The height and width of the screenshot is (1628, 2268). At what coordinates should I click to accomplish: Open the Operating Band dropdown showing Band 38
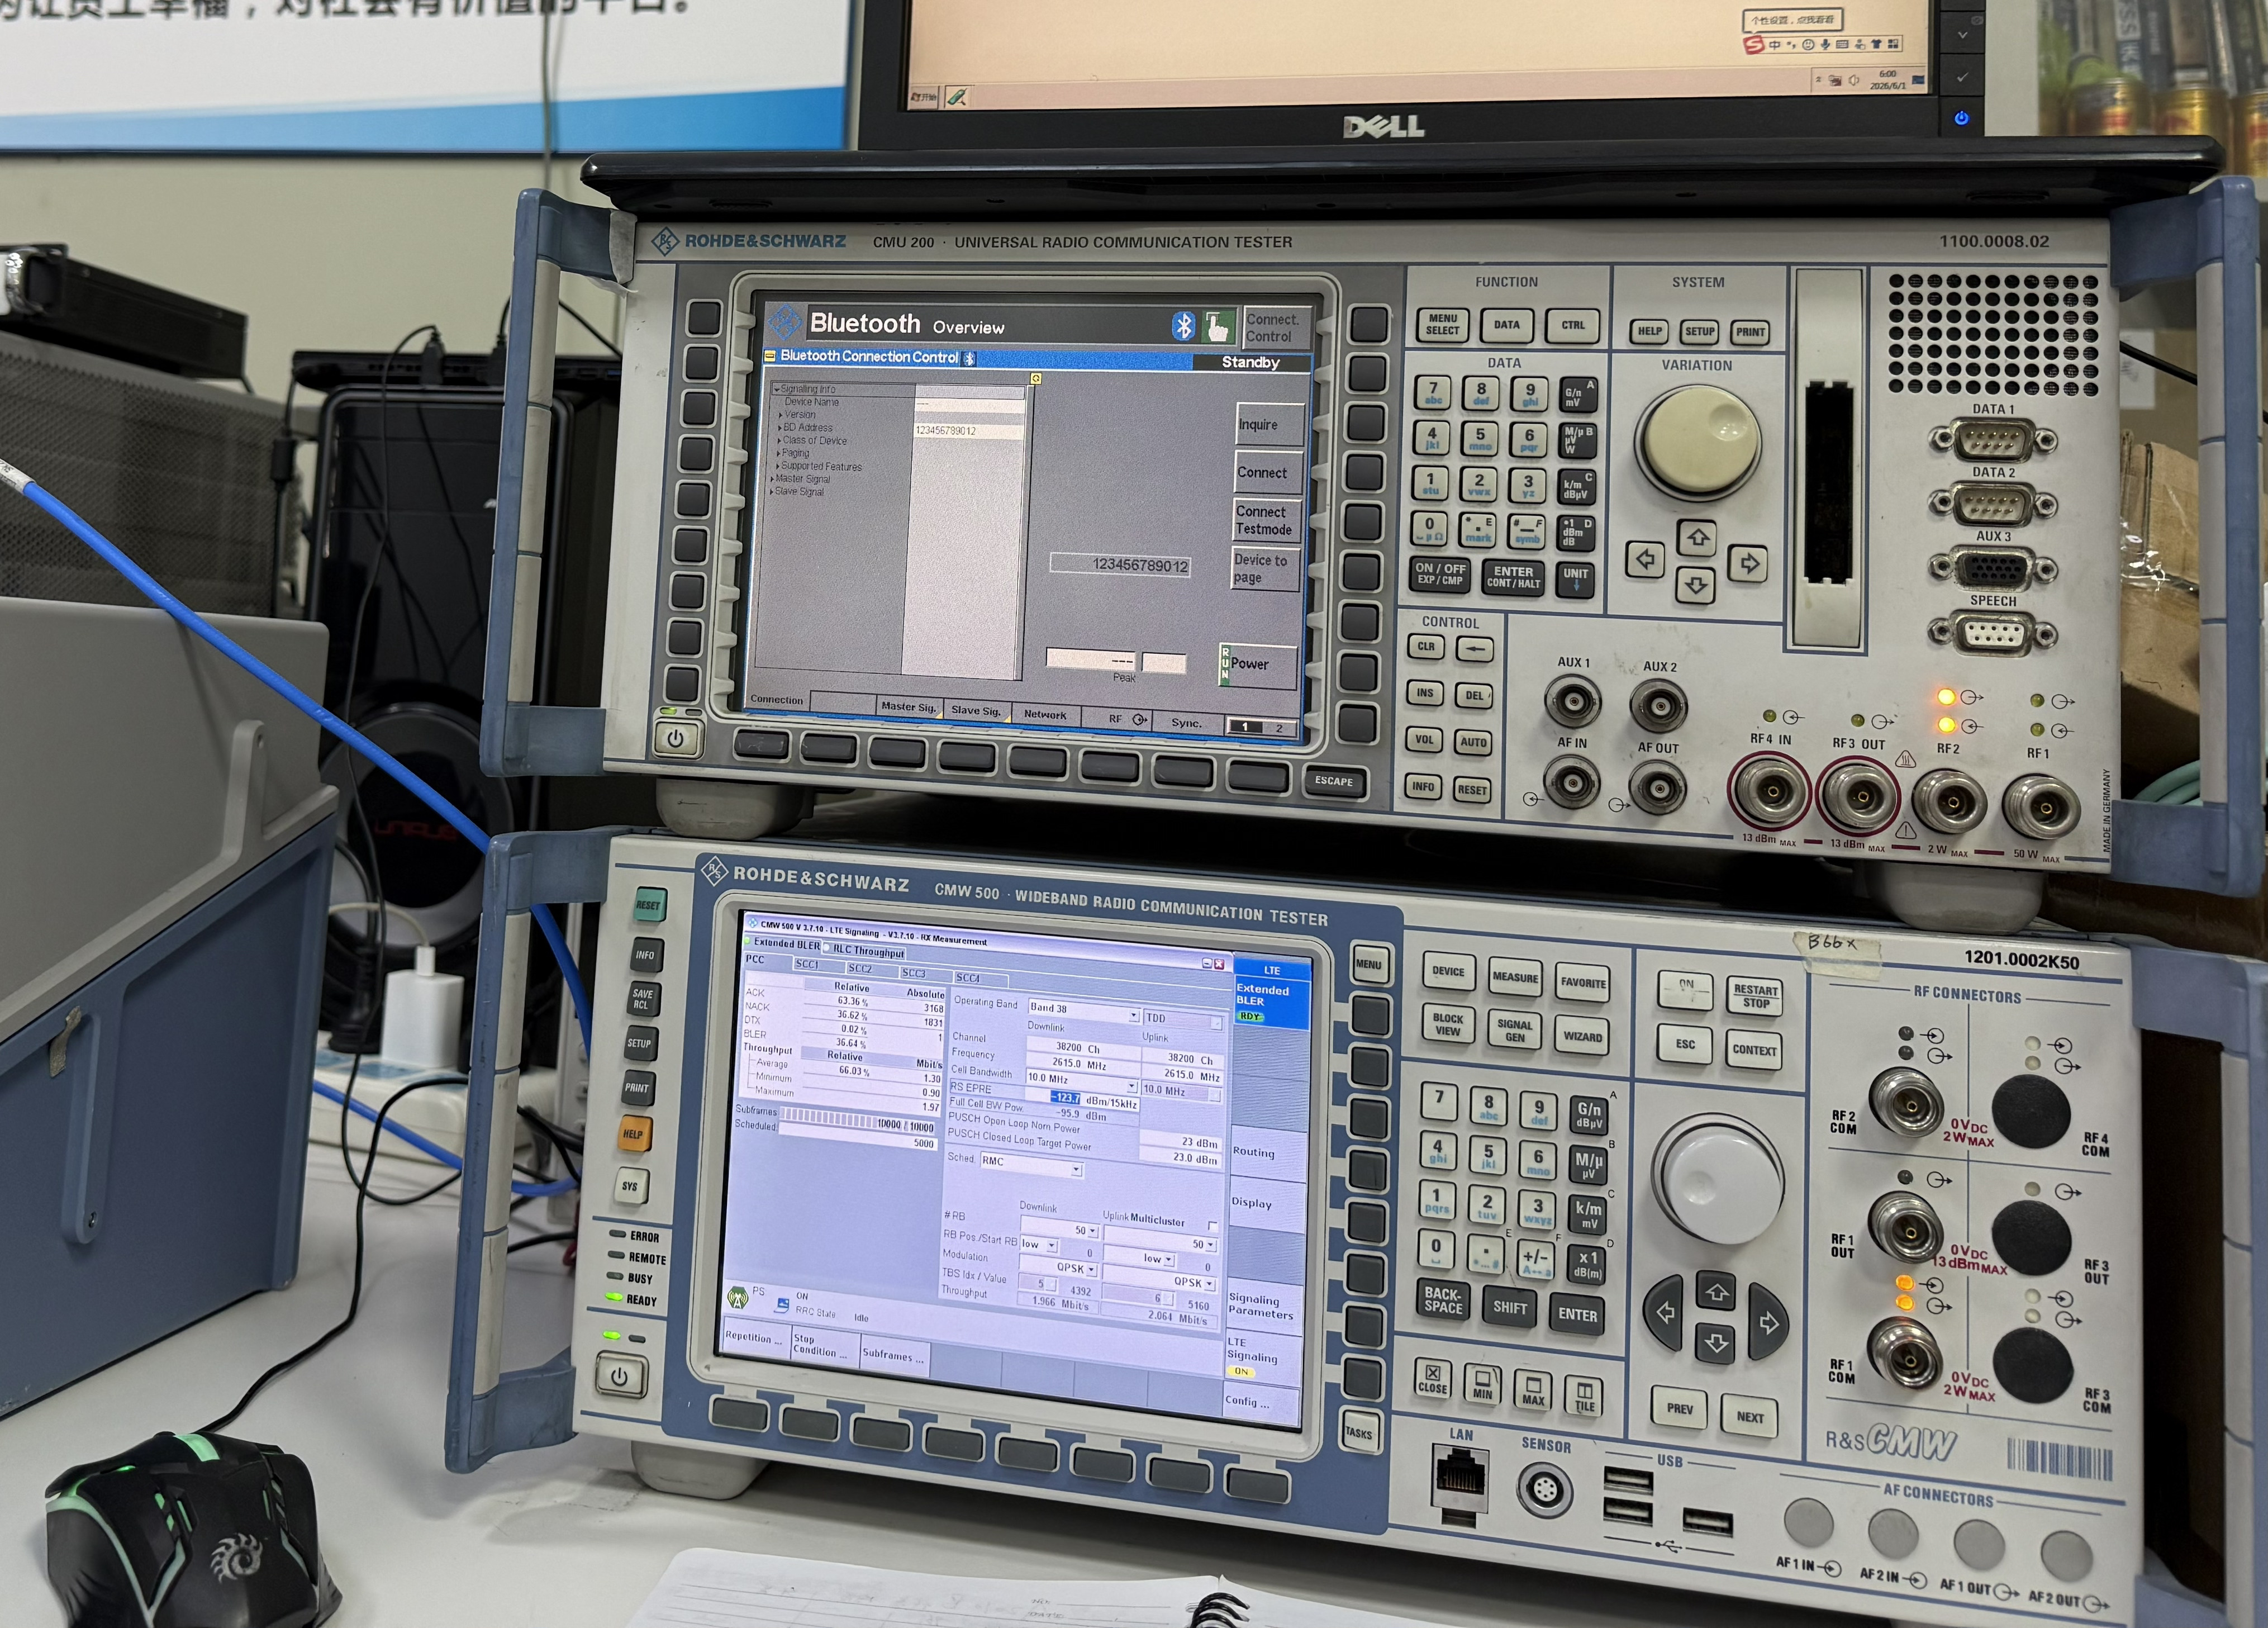1084,1011
